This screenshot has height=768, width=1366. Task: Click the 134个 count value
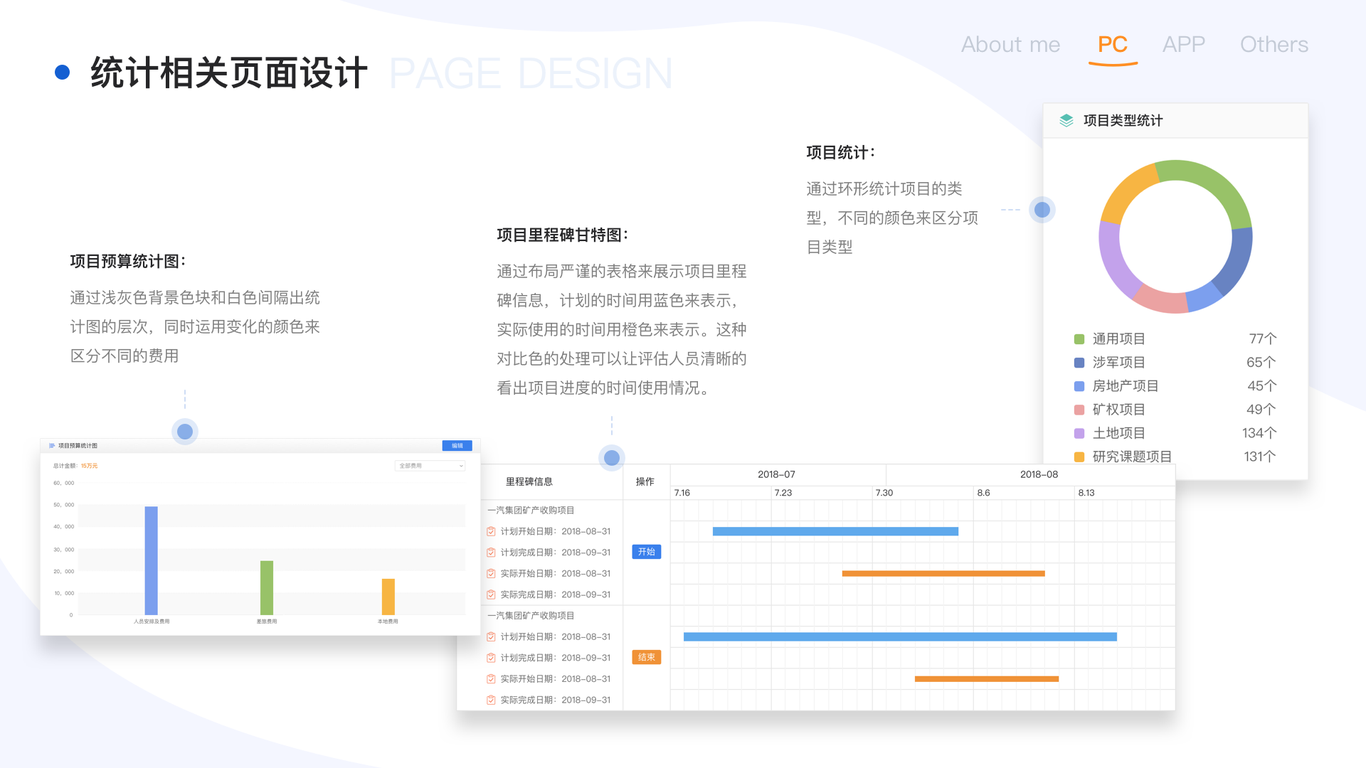pos(1258,433)
